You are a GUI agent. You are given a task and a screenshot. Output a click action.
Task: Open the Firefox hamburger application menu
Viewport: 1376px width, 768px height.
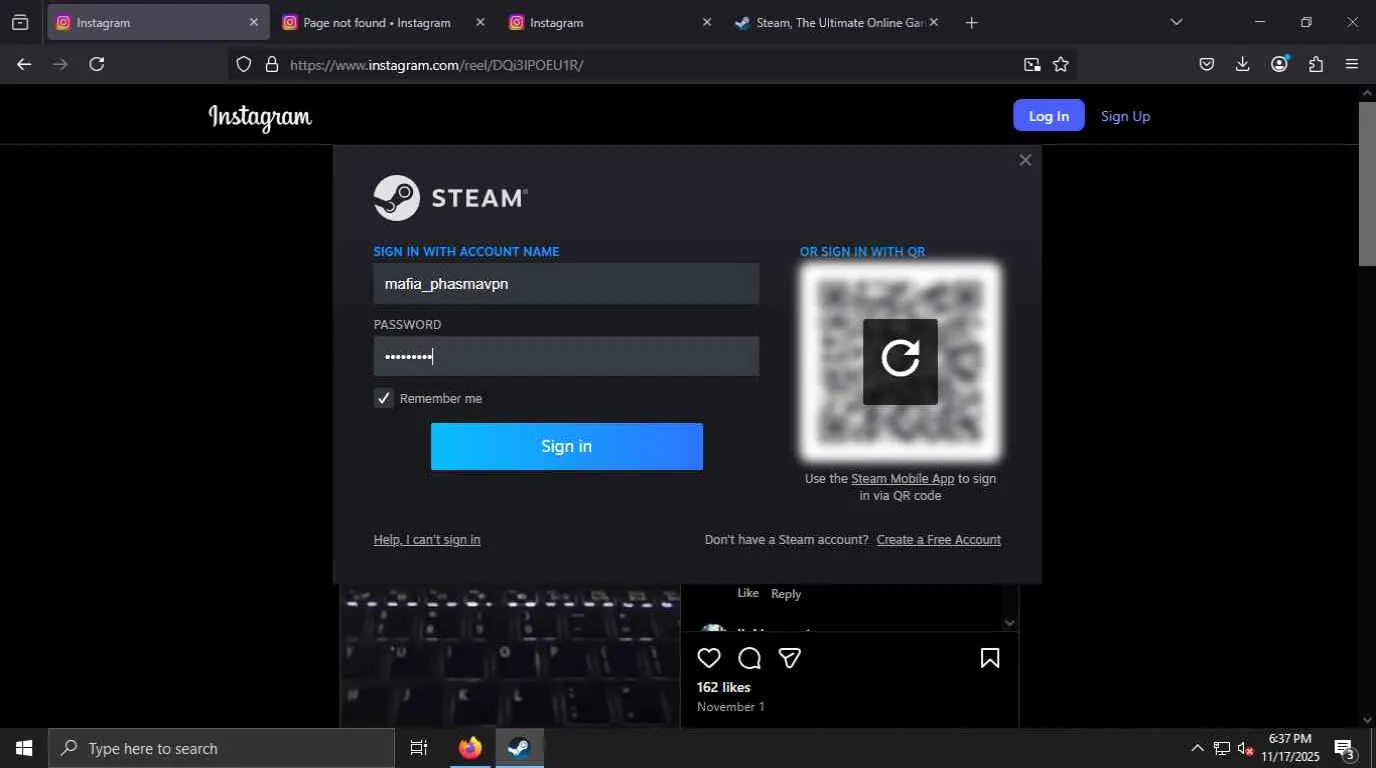pos(1352,64)
